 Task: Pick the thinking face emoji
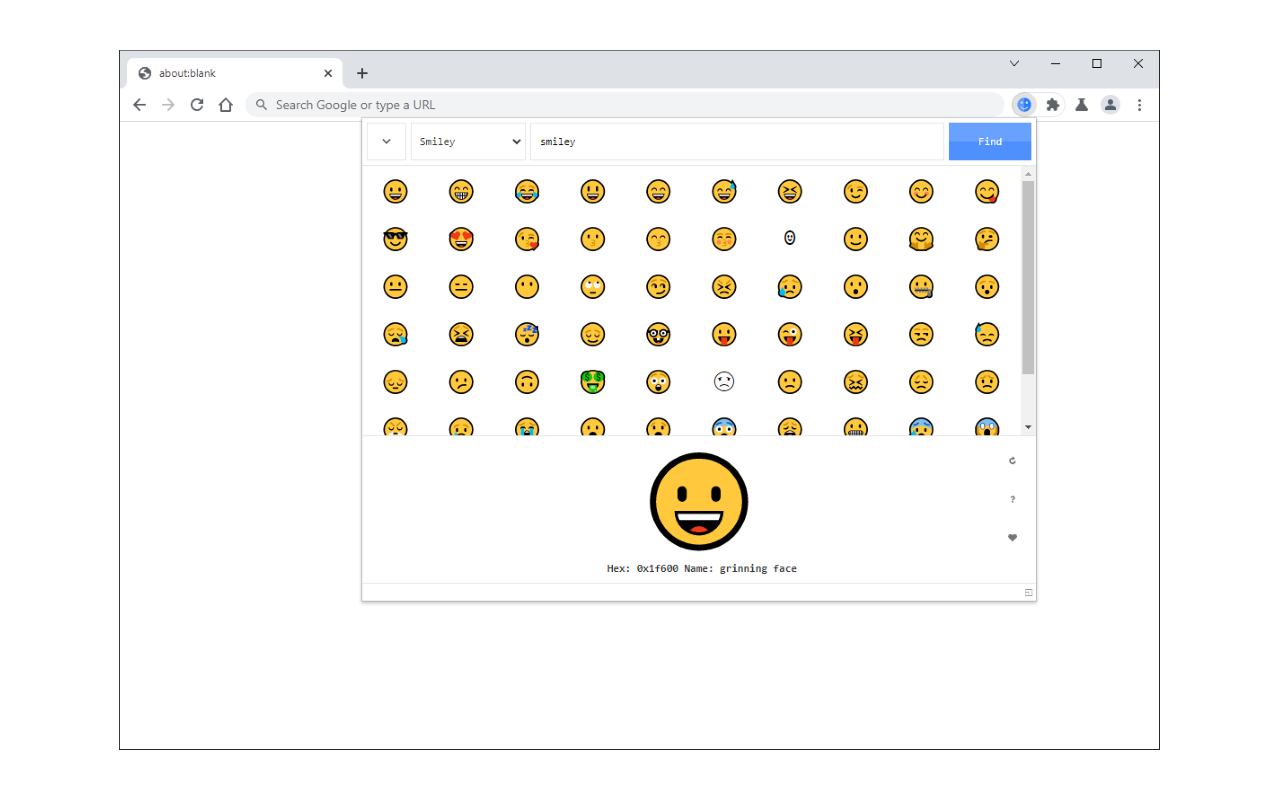click(987, 239)
